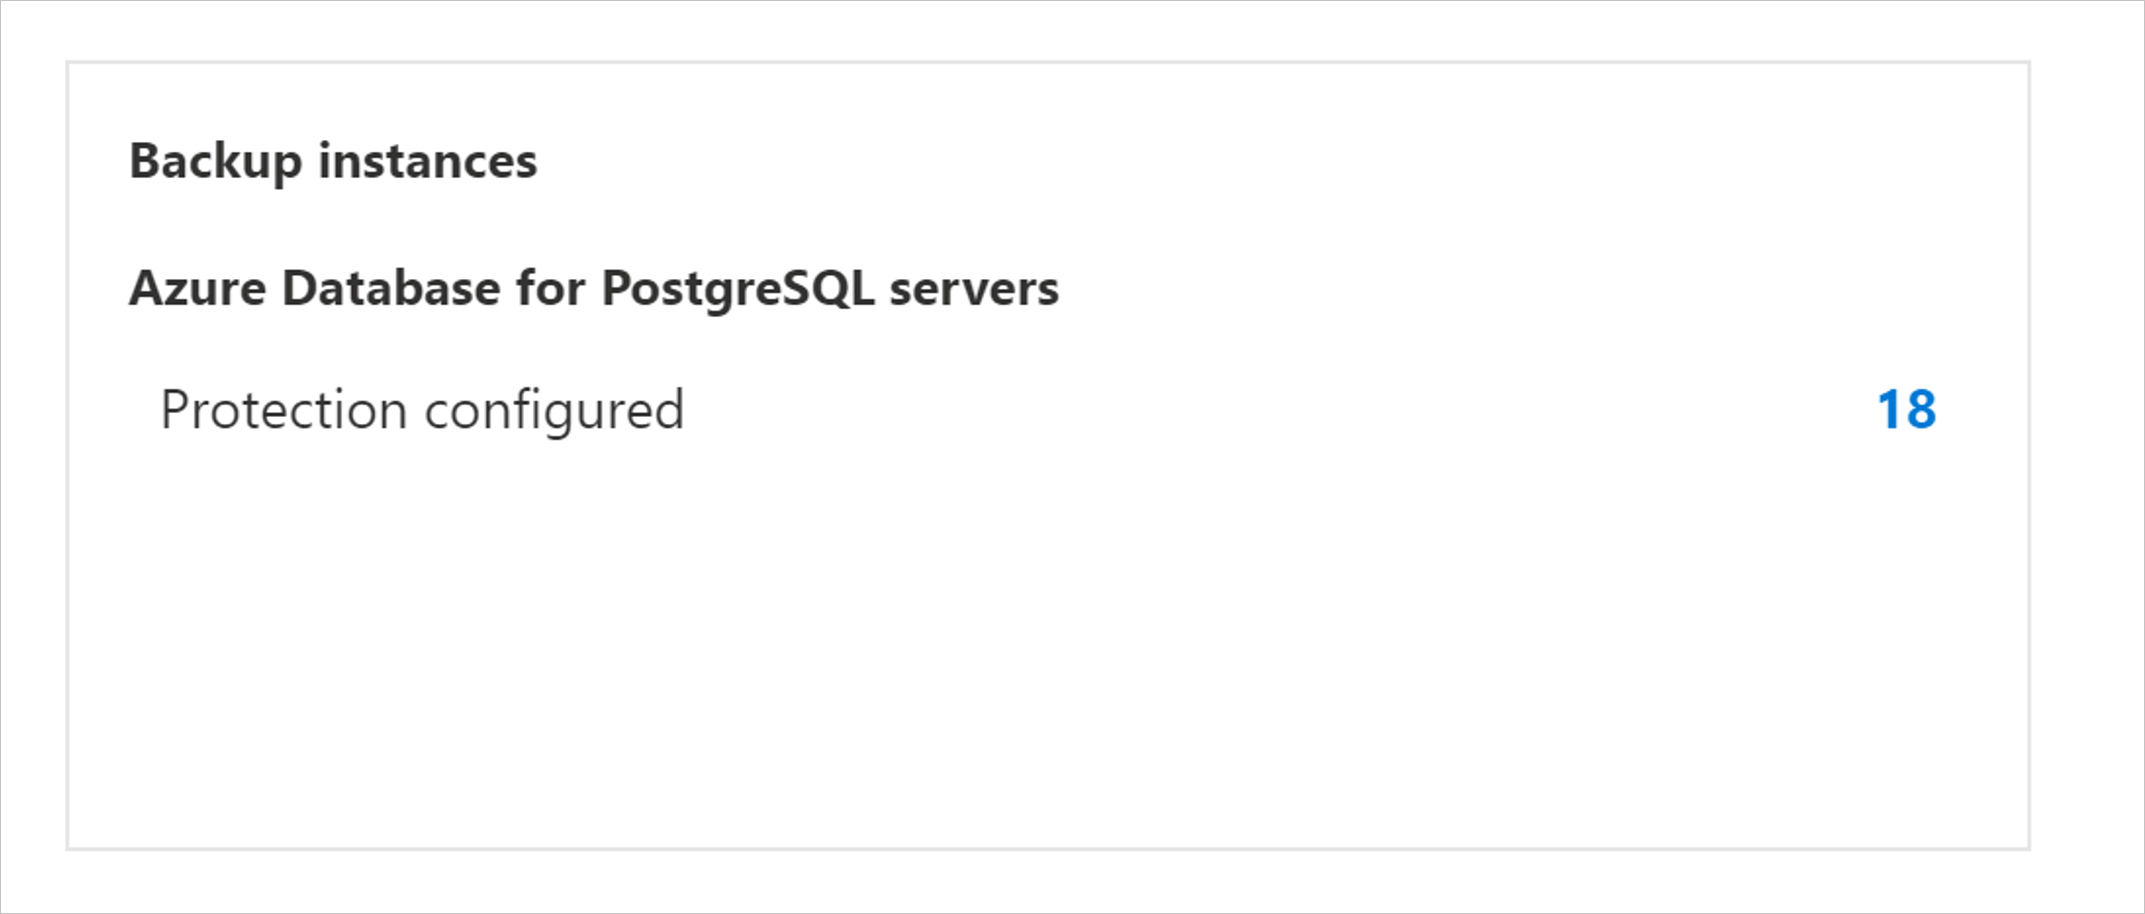This screenshot has width=2145, height=914.
Task: Click the Protection configured label text
Action: (x=424, y=408)
